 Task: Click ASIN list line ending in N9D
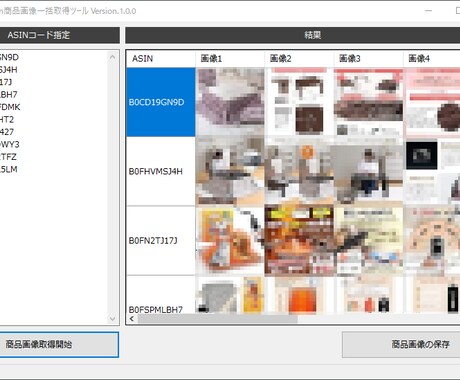pyautogui.click(x=9, y=57)
